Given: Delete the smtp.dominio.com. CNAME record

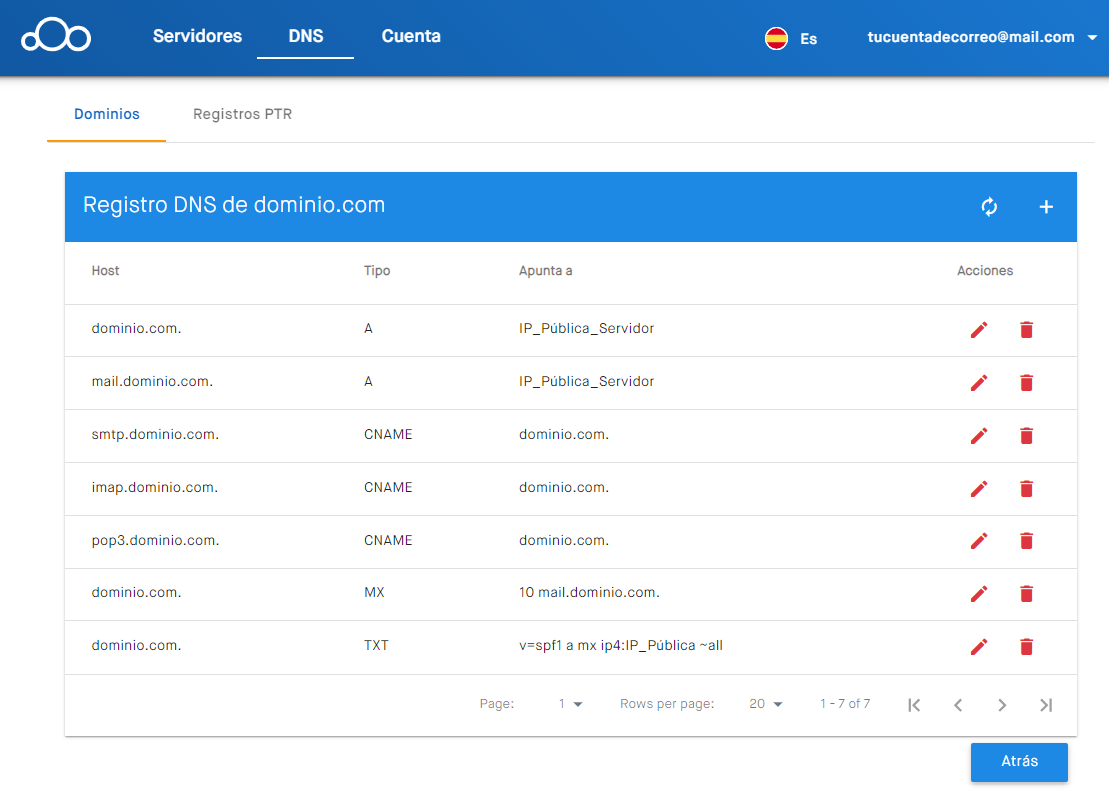Looking at the screenshot, I should click(1026, 435).
